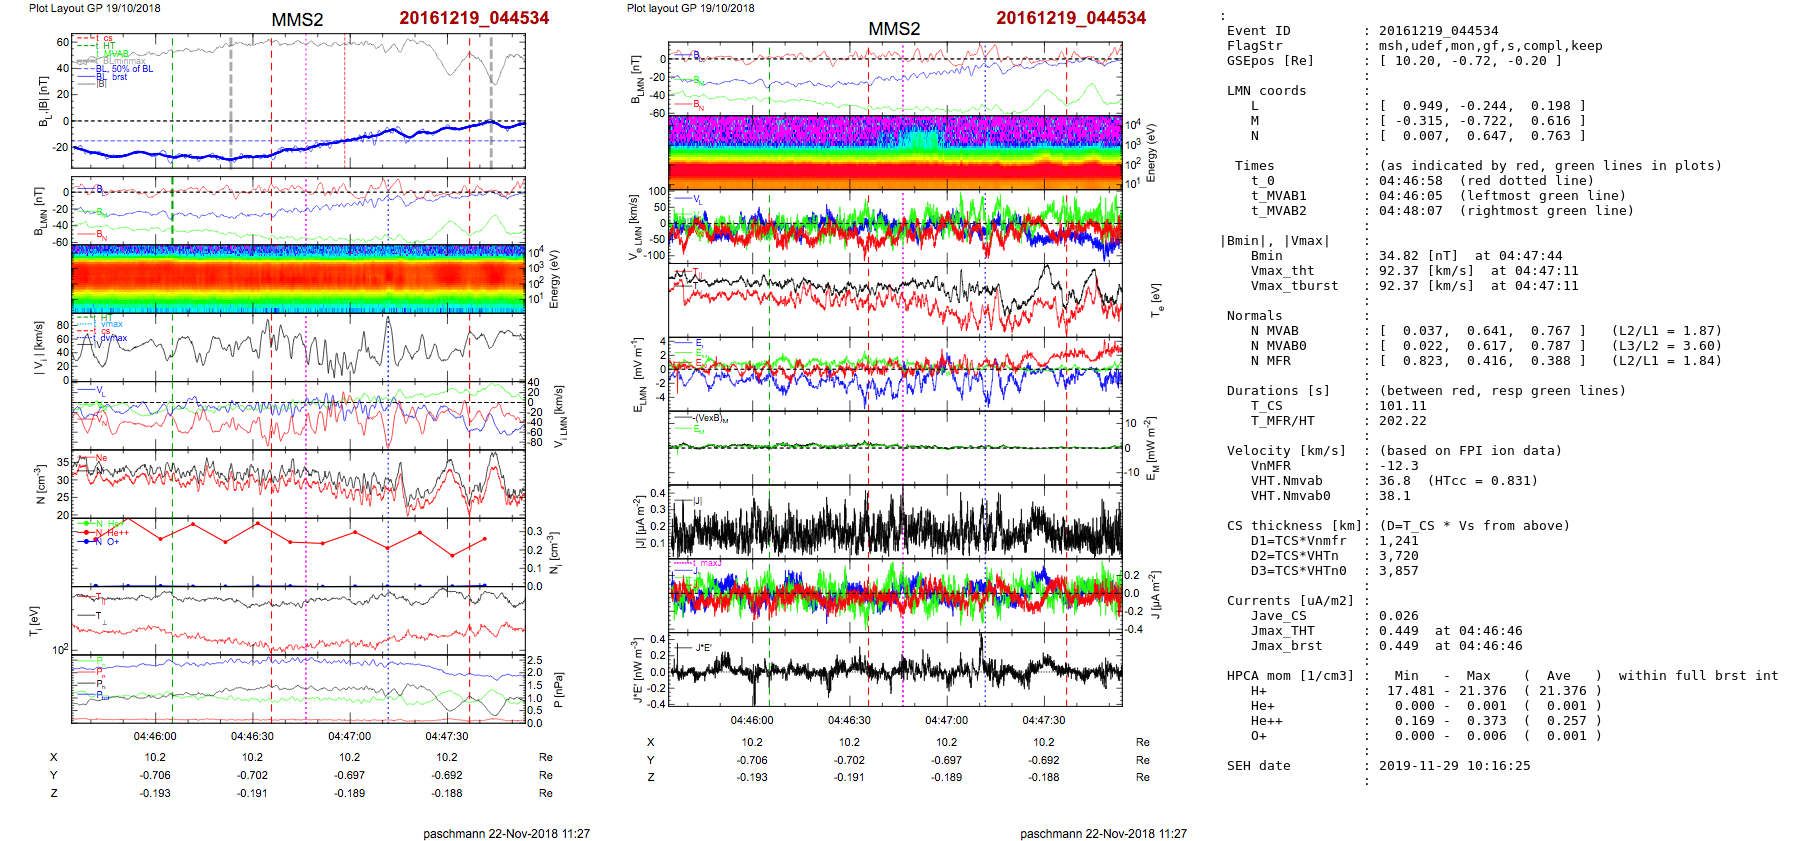Viewport: 1804px width, 841px height.
Task: Click the 04:47:30 time tick on the right plot
Action: click(x=1043, y=720)
